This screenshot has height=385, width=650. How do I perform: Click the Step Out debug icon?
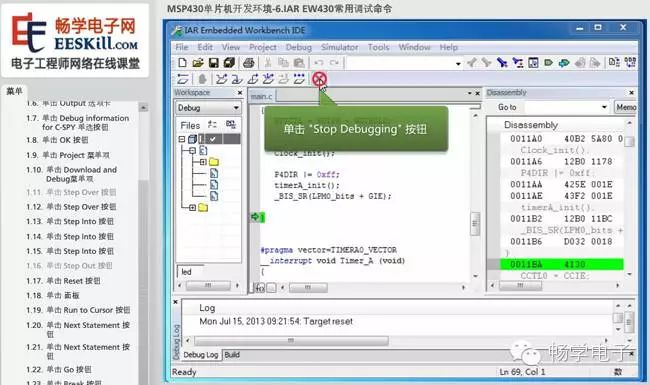point(252,79)
